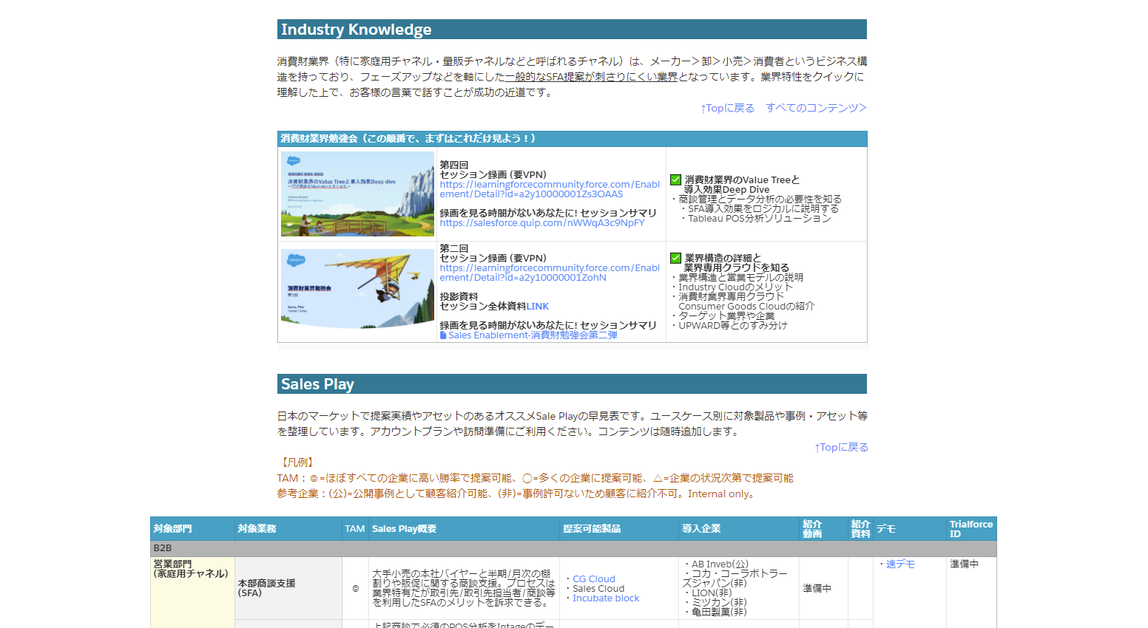Click the ◎ TAM symbol in SFA row
The width and height of the screenshot is (1148, 628).
(355, 588)
